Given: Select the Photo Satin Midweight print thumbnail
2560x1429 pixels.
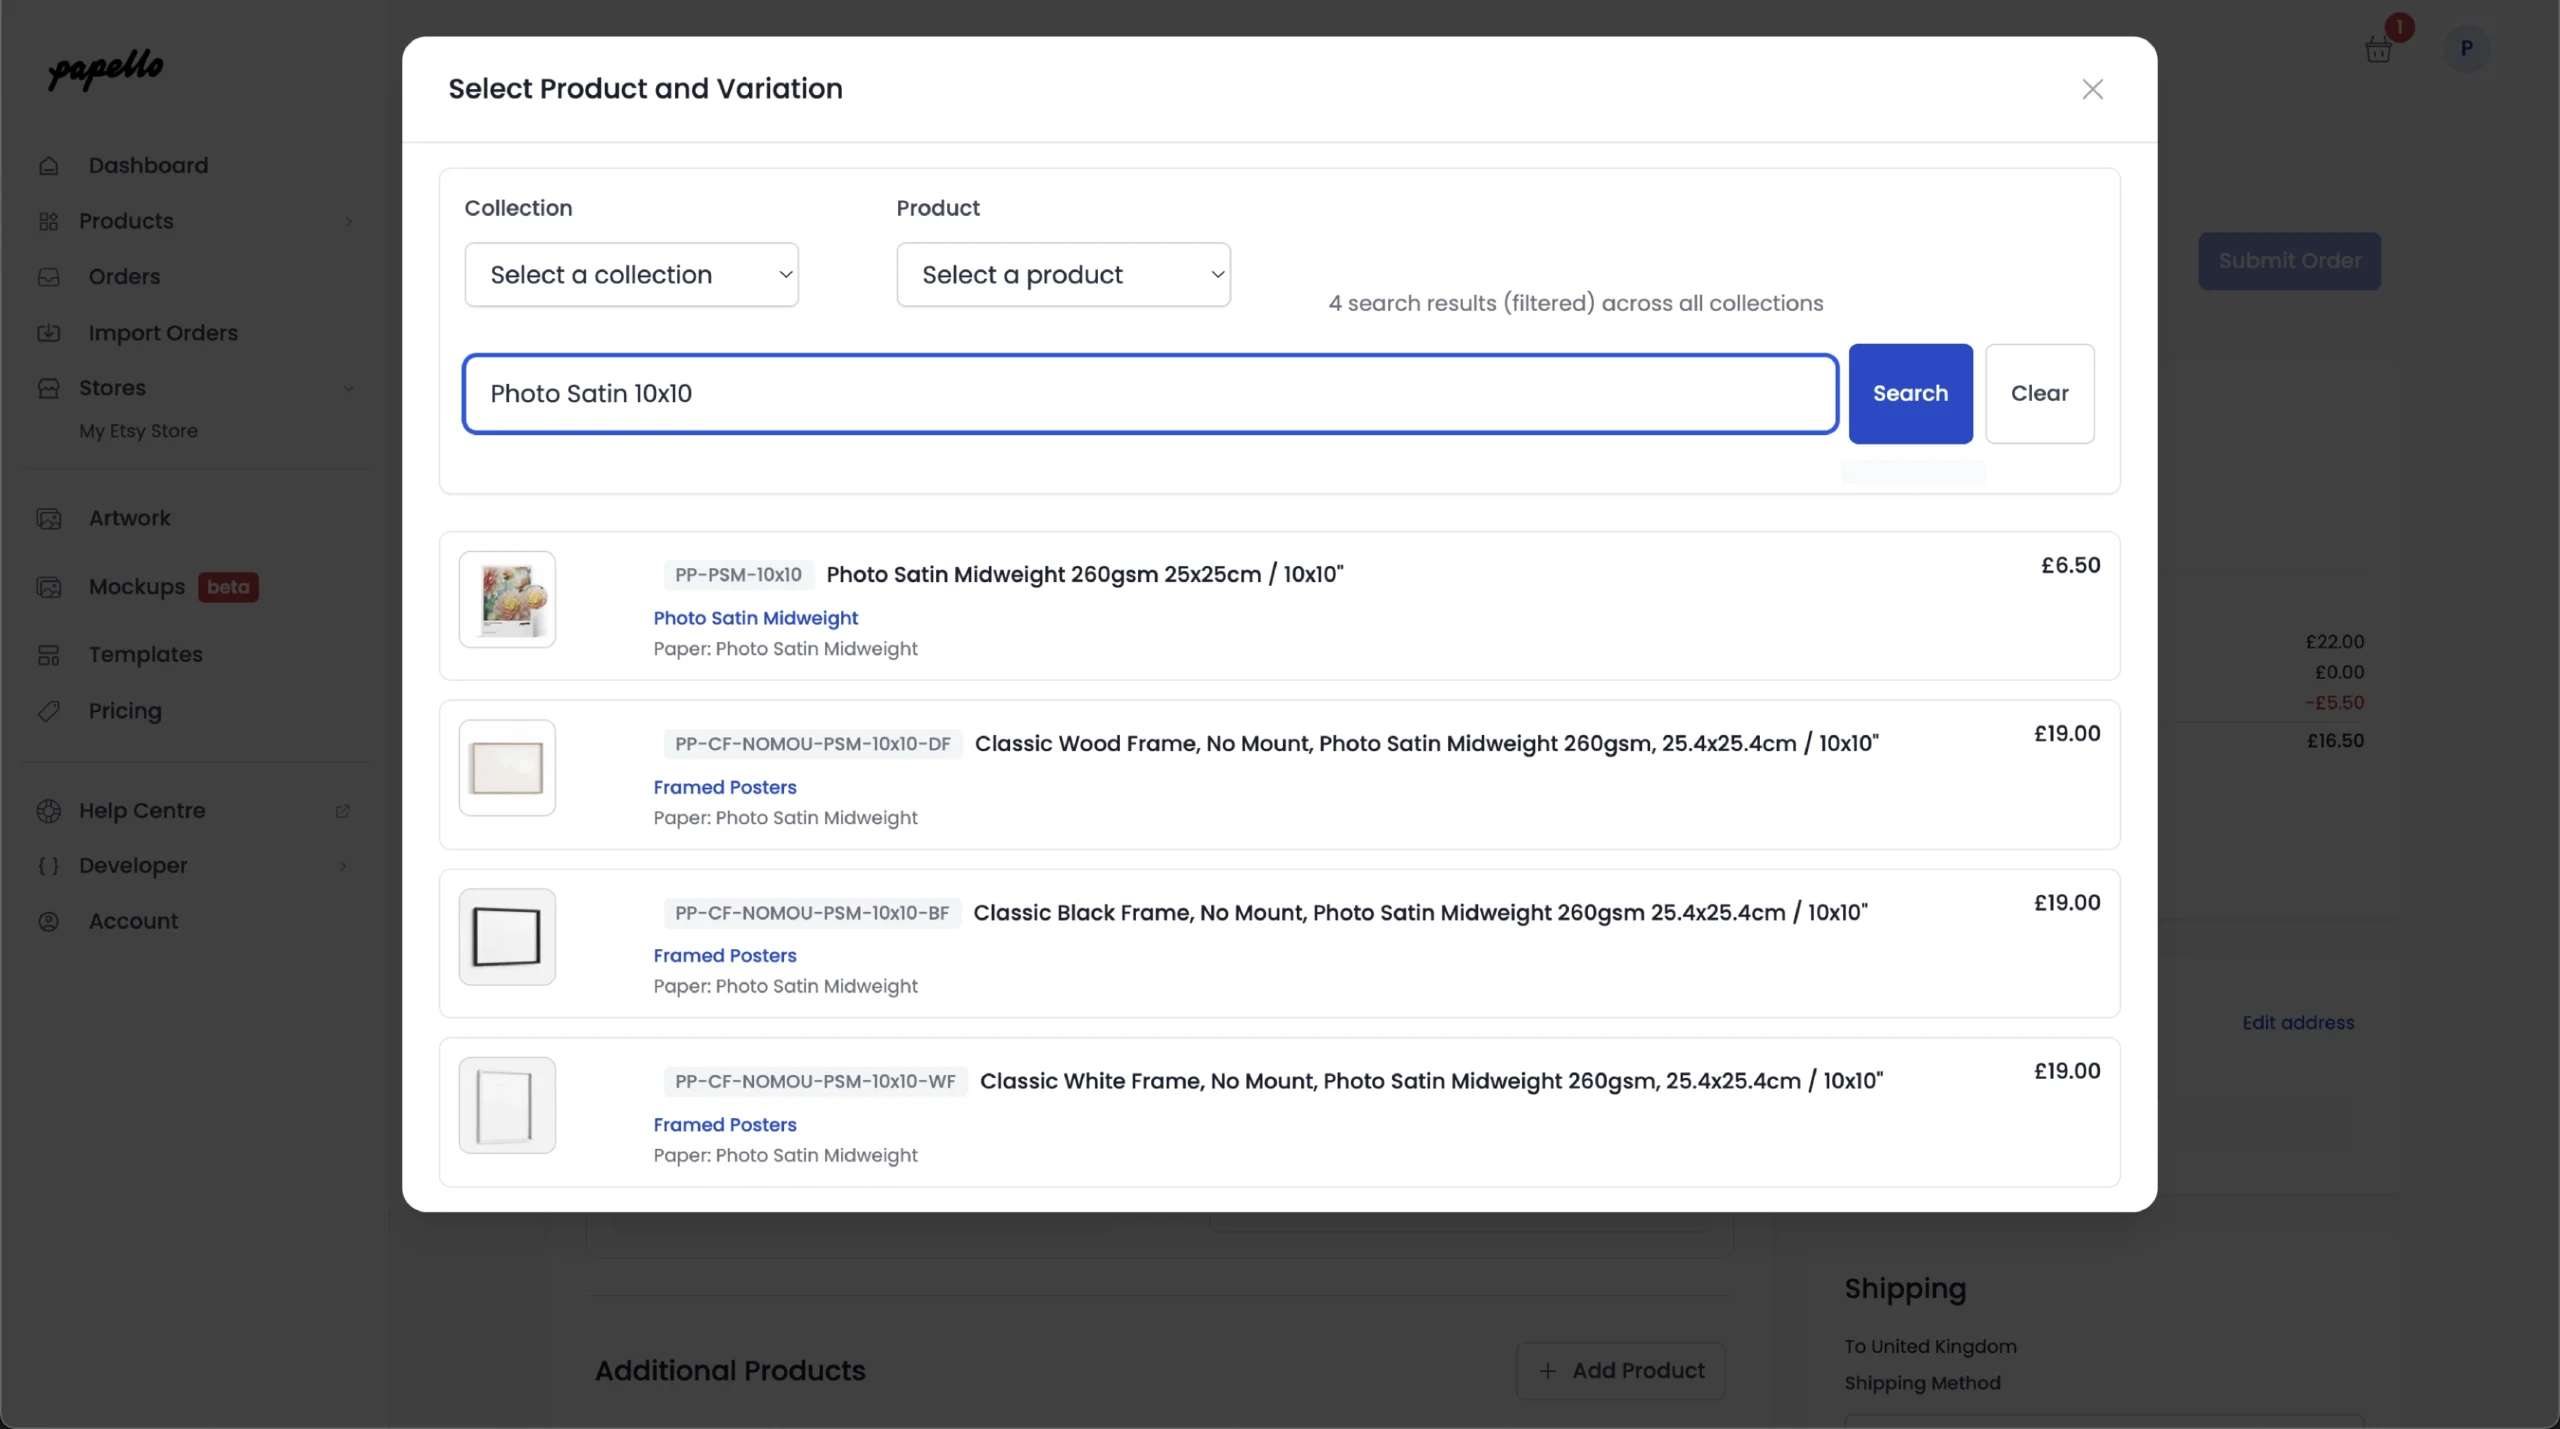Looking at the screenshot, I should click(x=507, y=599).
